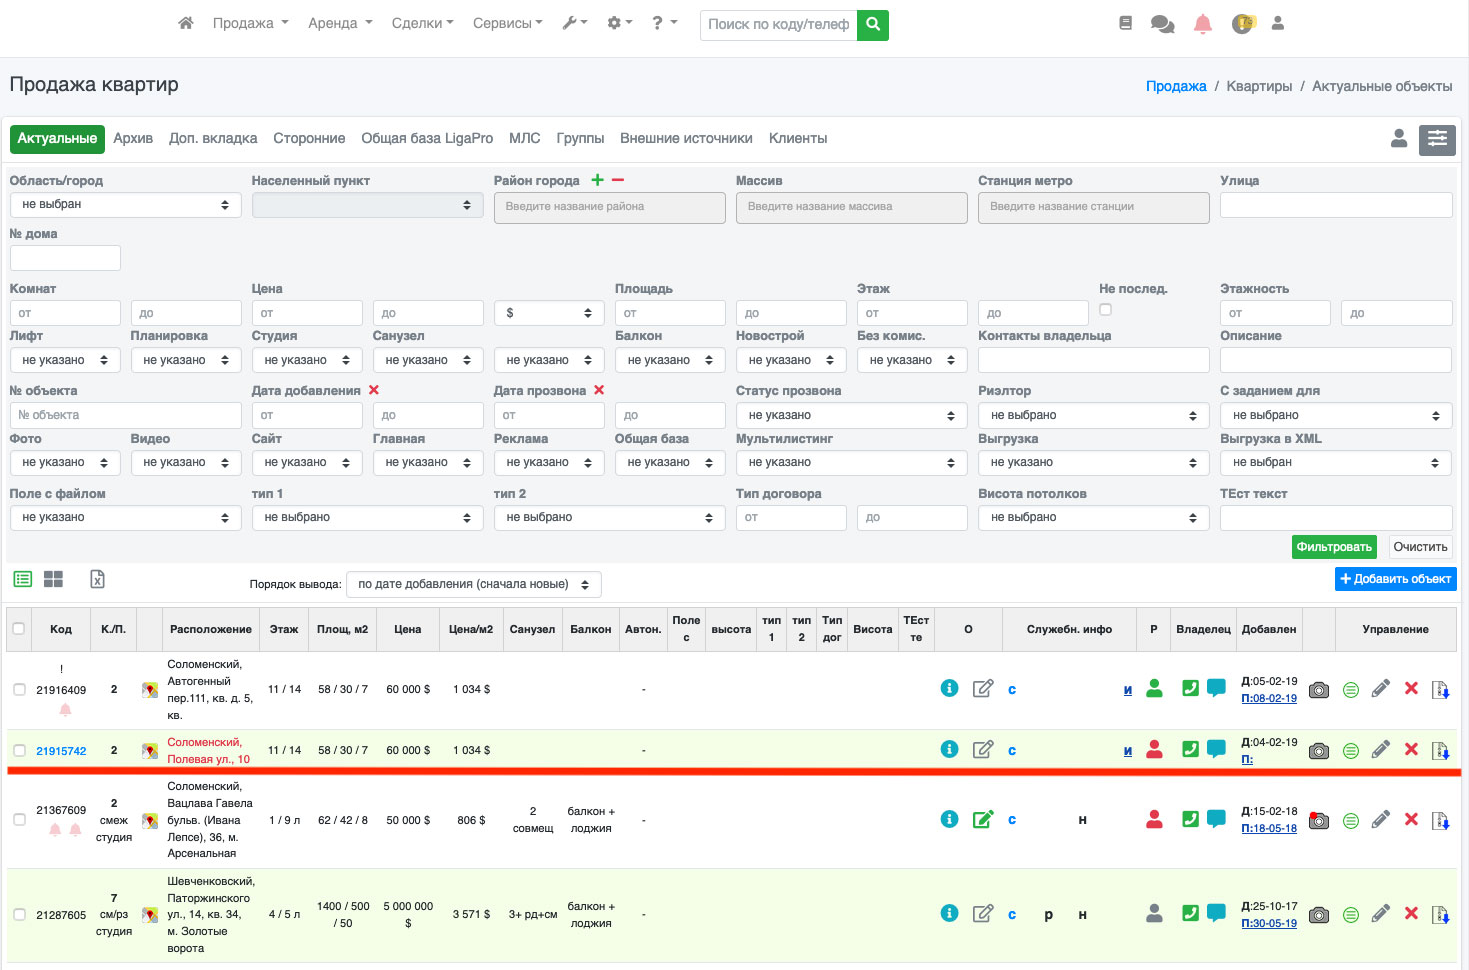Open photo camera icon for listing 21367609
Screen dimensions: 1469x970
pyautogui.click(x=1319, y=820)
